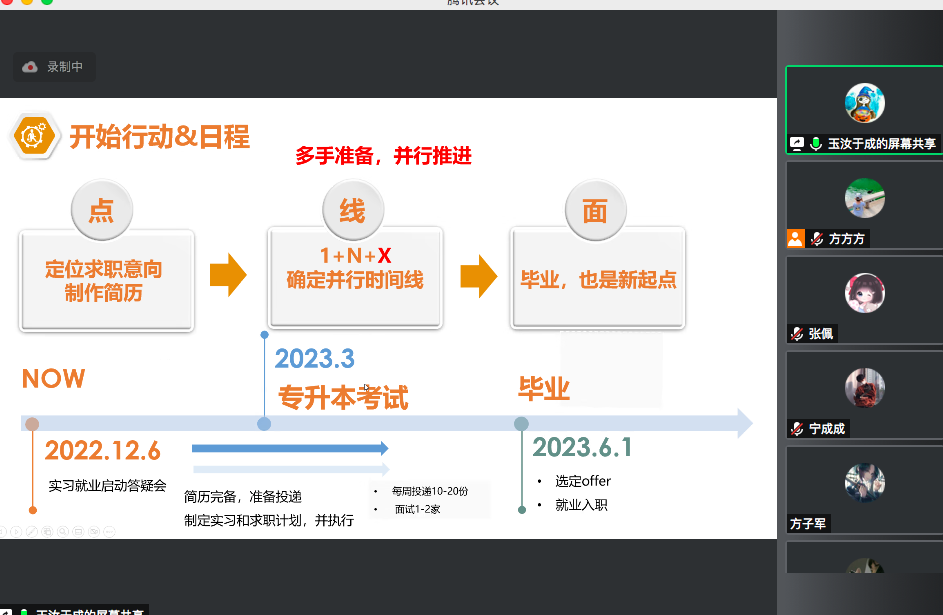Select 张佩's participant avatar
This screenshot has width=943, height=615.
[864, 294]
